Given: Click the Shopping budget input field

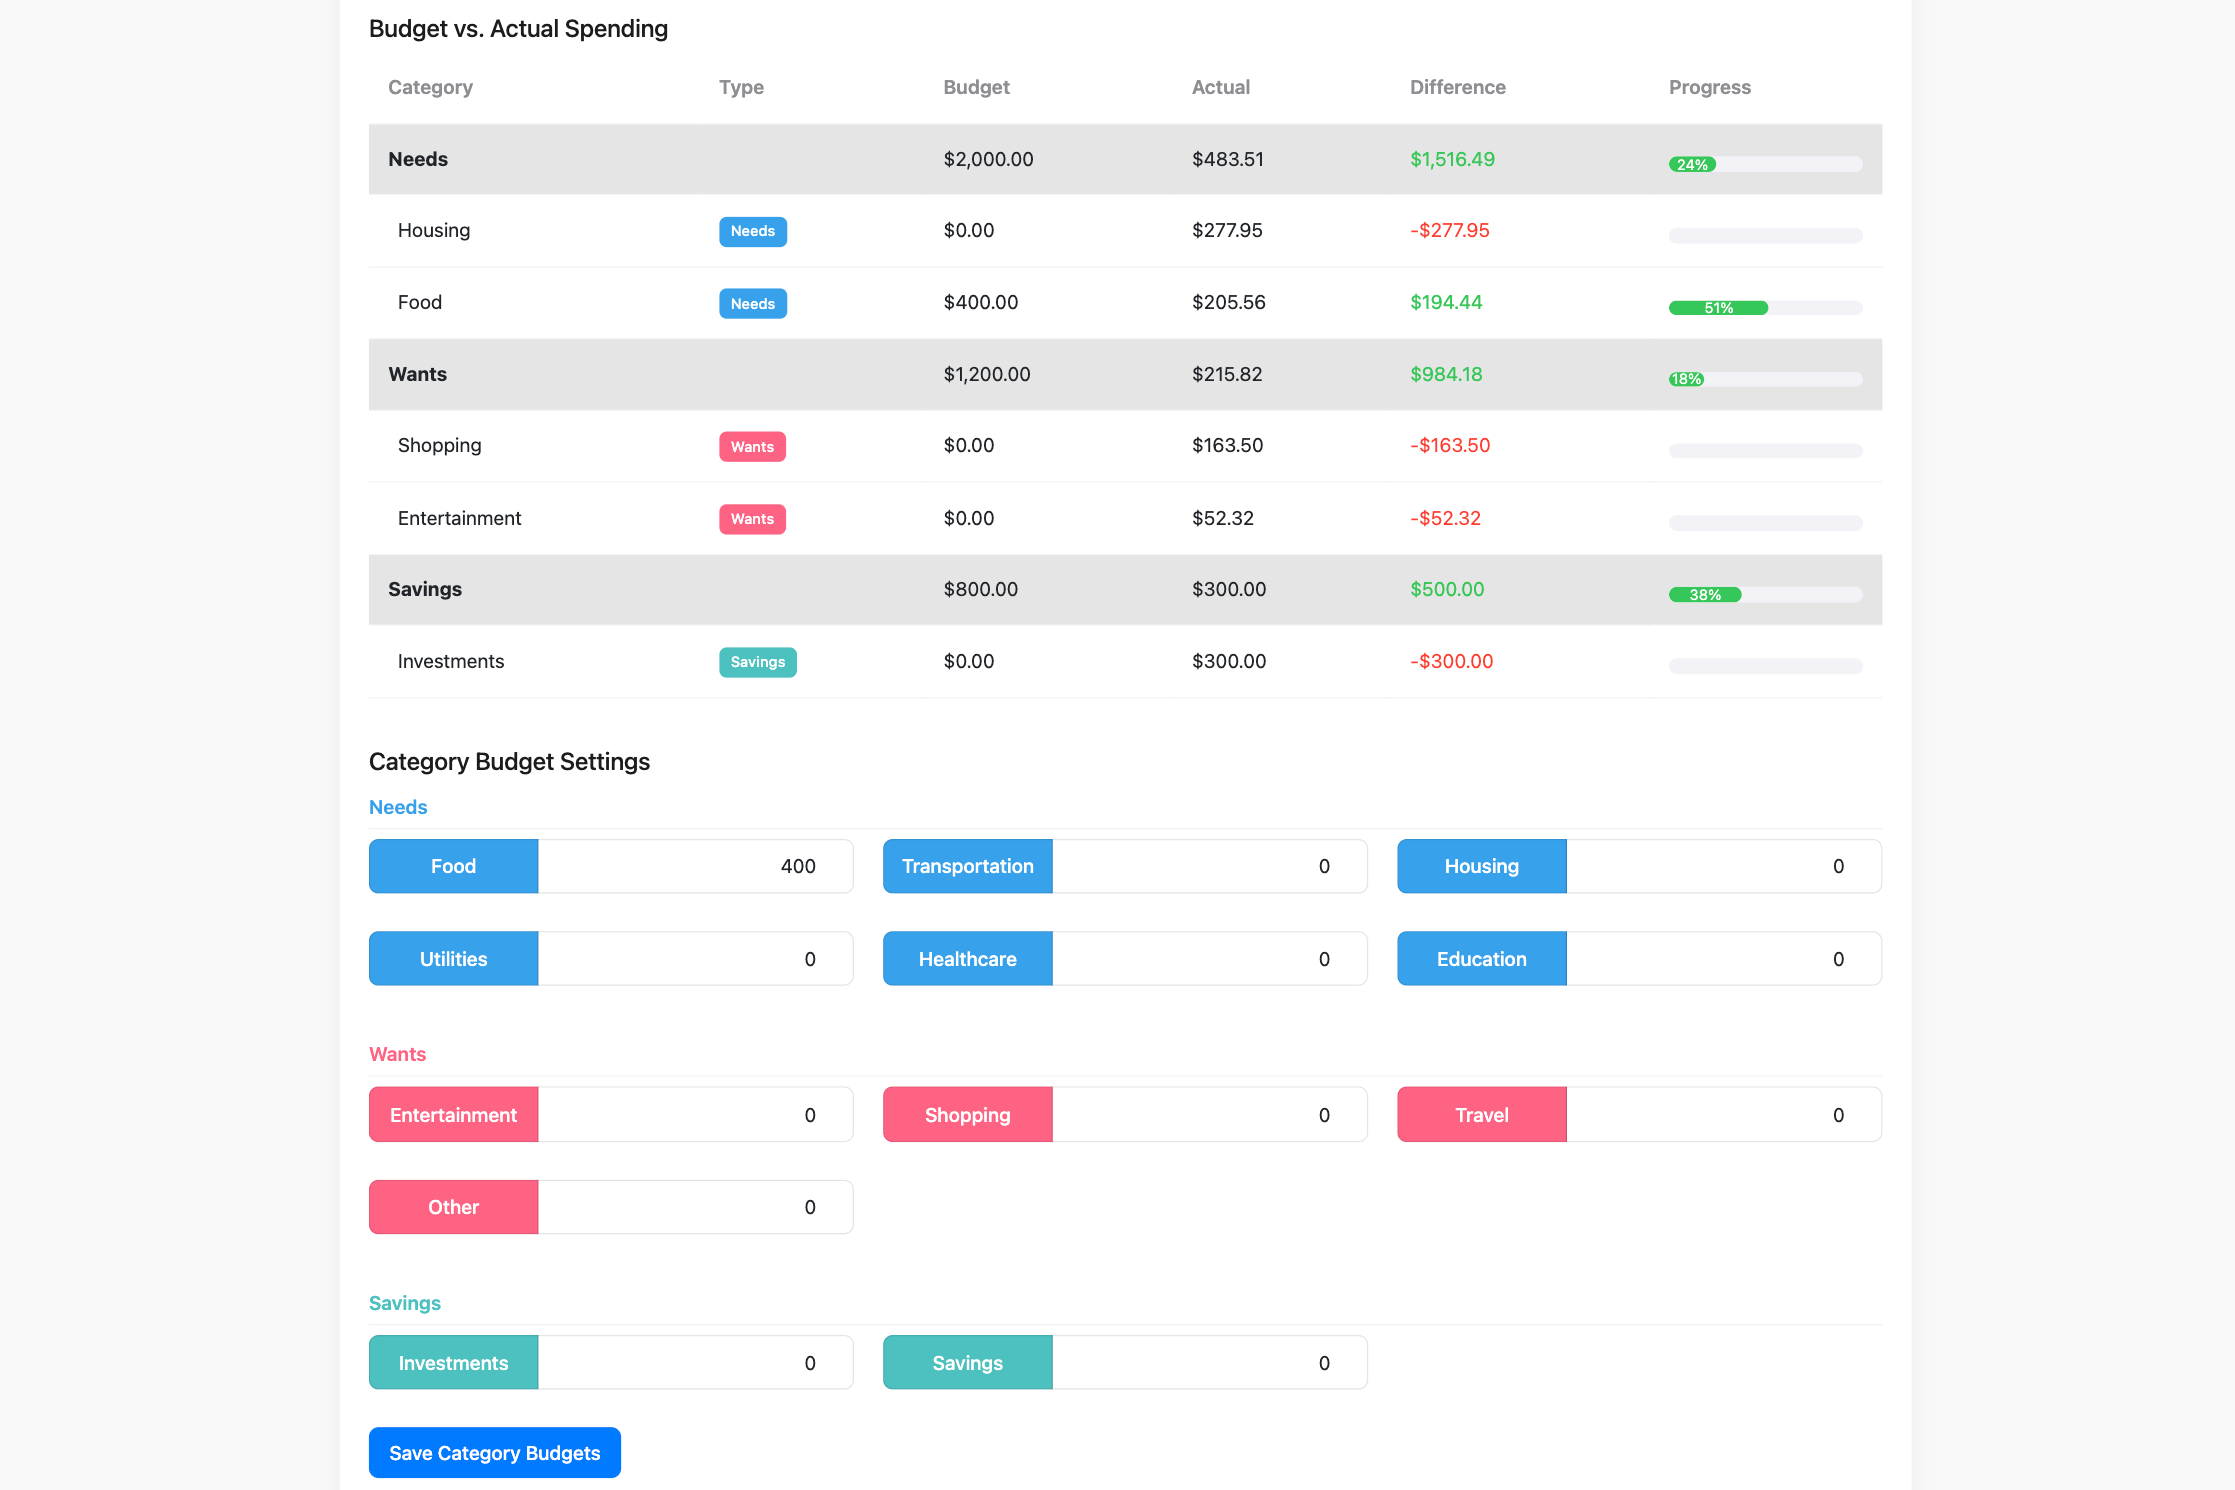Looking at the screenshot, I should tap(1209, 1114).
